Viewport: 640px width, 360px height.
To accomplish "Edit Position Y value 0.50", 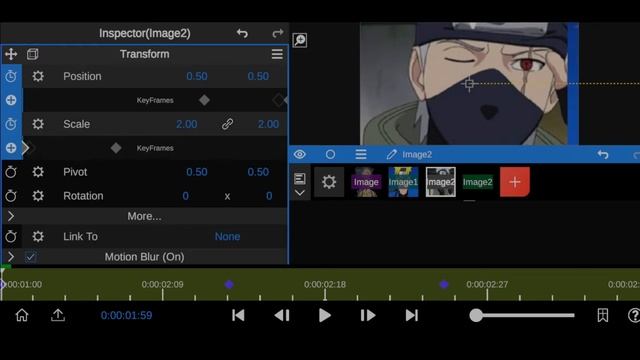I will [258, 76].
